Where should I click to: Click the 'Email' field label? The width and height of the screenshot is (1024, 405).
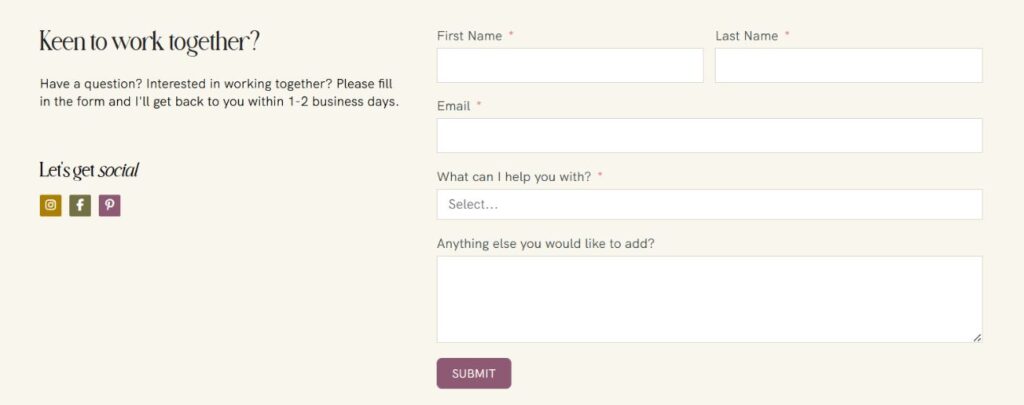coord(453,106)
